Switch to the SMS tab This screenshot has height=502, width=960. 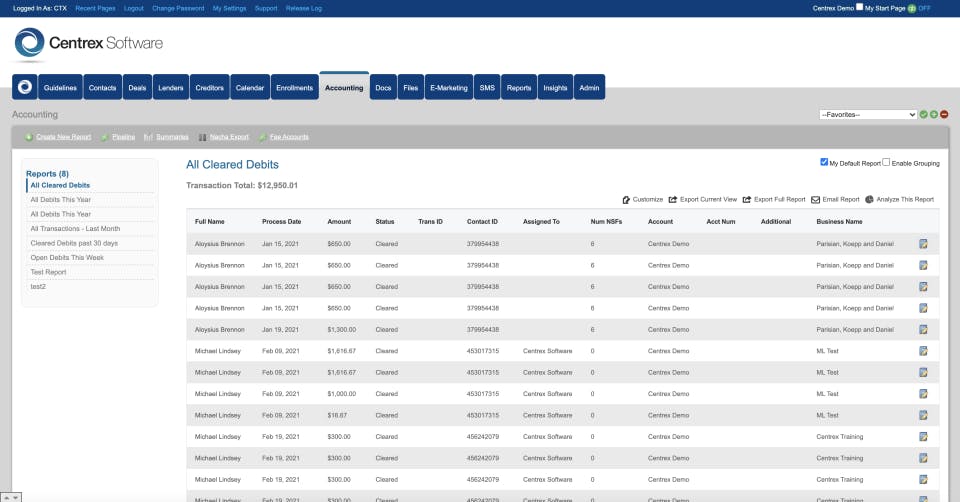[x=487, y=88]
